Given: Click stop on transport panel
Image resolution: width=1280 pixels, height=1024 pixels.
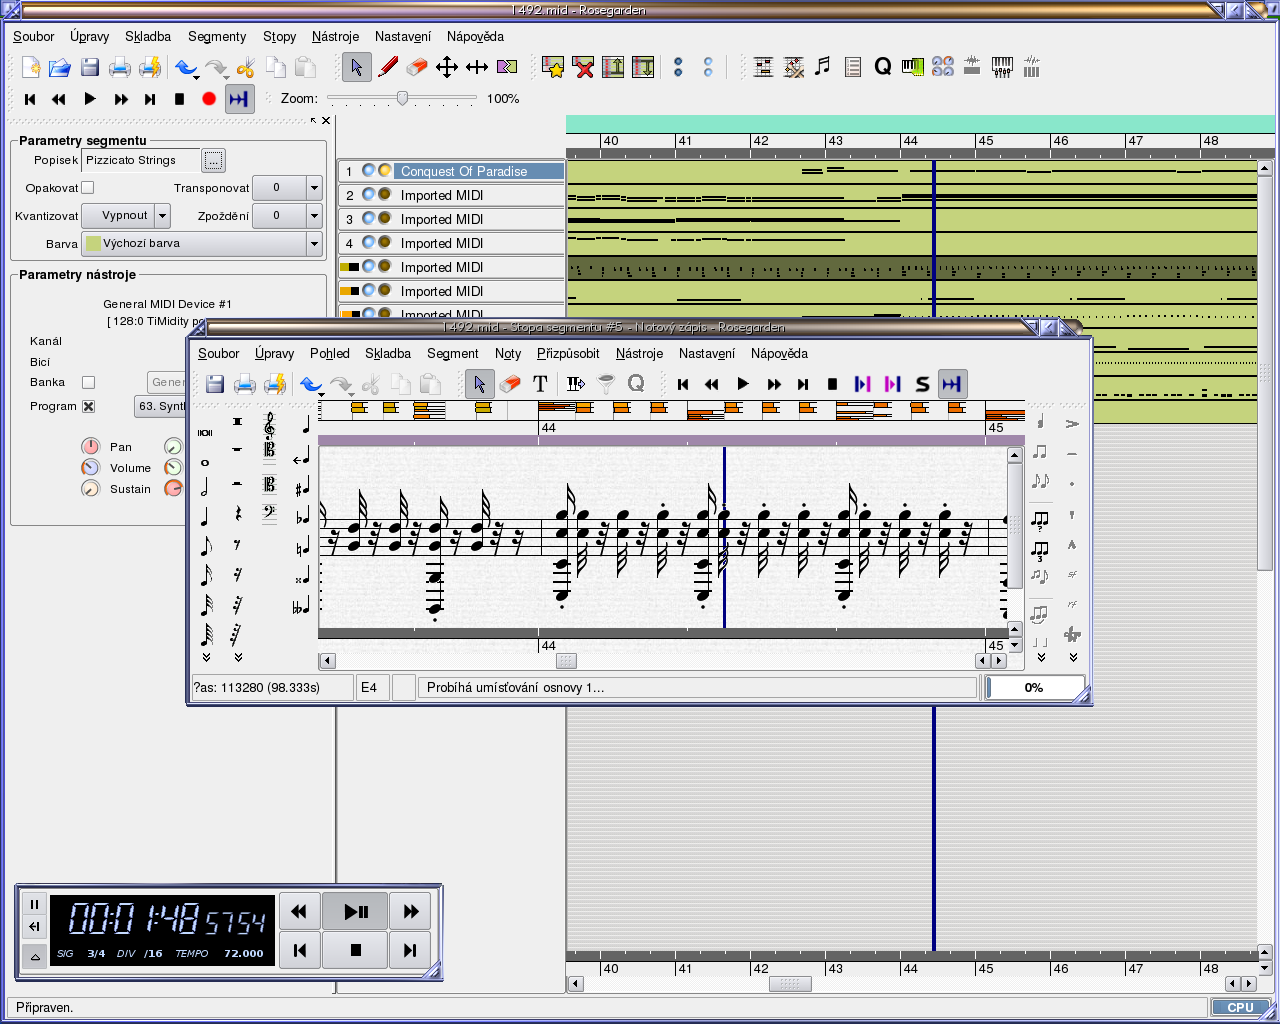Looking at the screenshot, I should (355, 950).
